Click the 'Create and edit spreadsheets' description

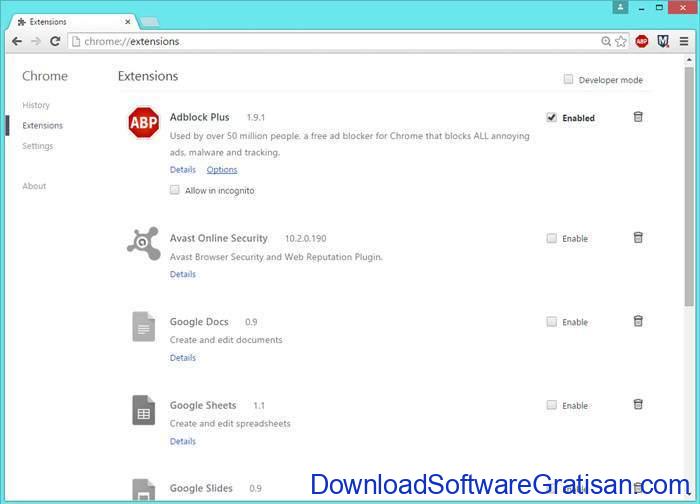(230, 423)
